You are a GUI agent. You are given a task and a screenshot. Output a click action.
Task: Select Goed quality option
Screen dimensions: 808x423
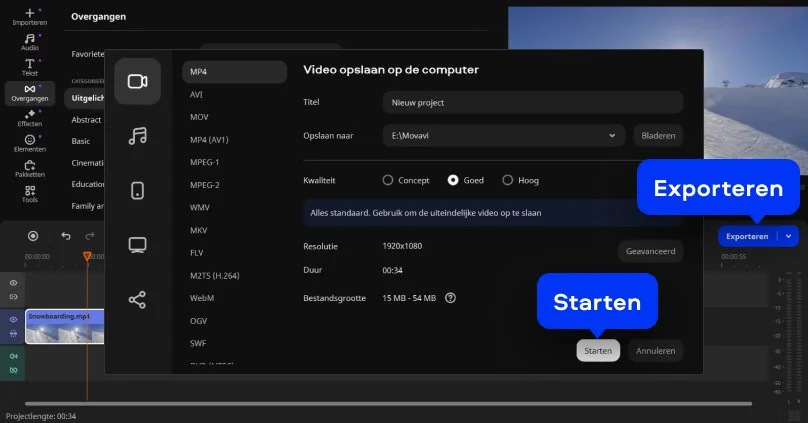click(x=466, y=180)
